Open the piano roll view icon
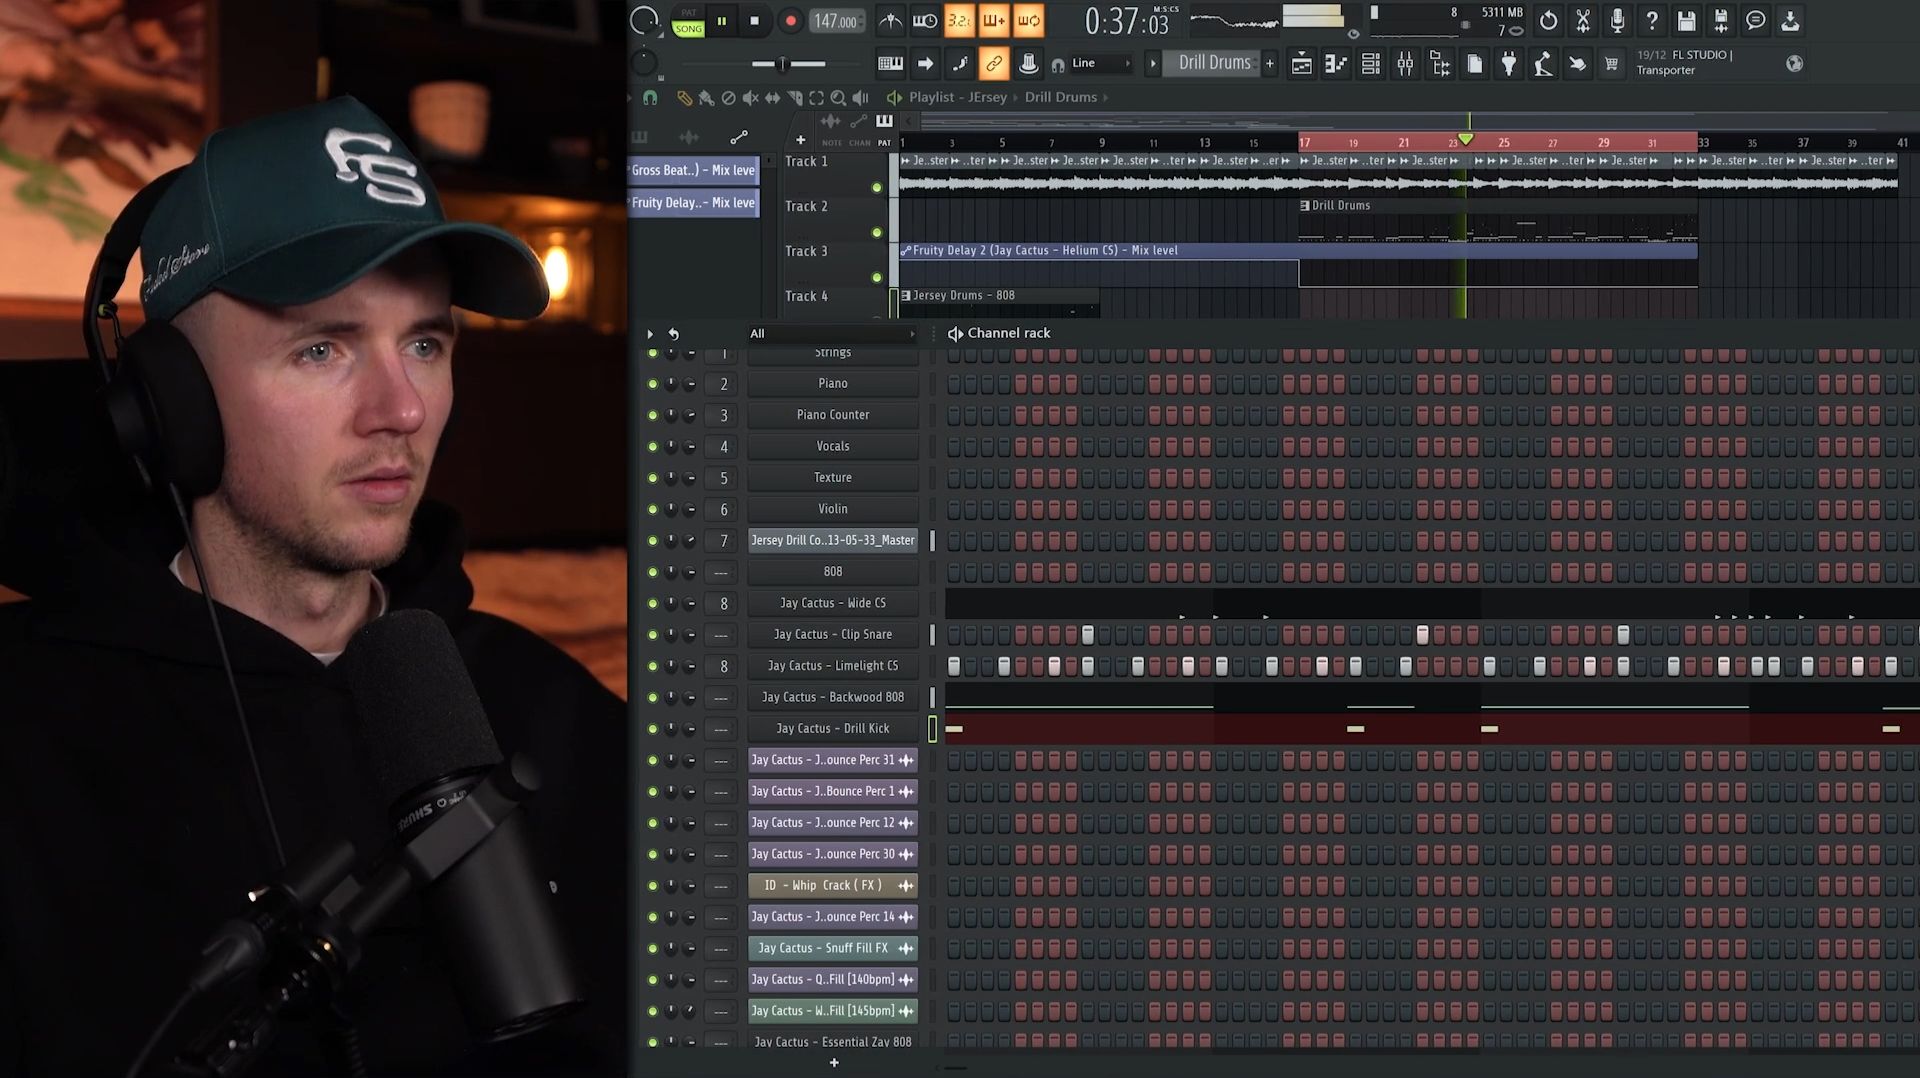Image resolution: width=1920 pixels, height=1078 pixels. coord(1336,64)
